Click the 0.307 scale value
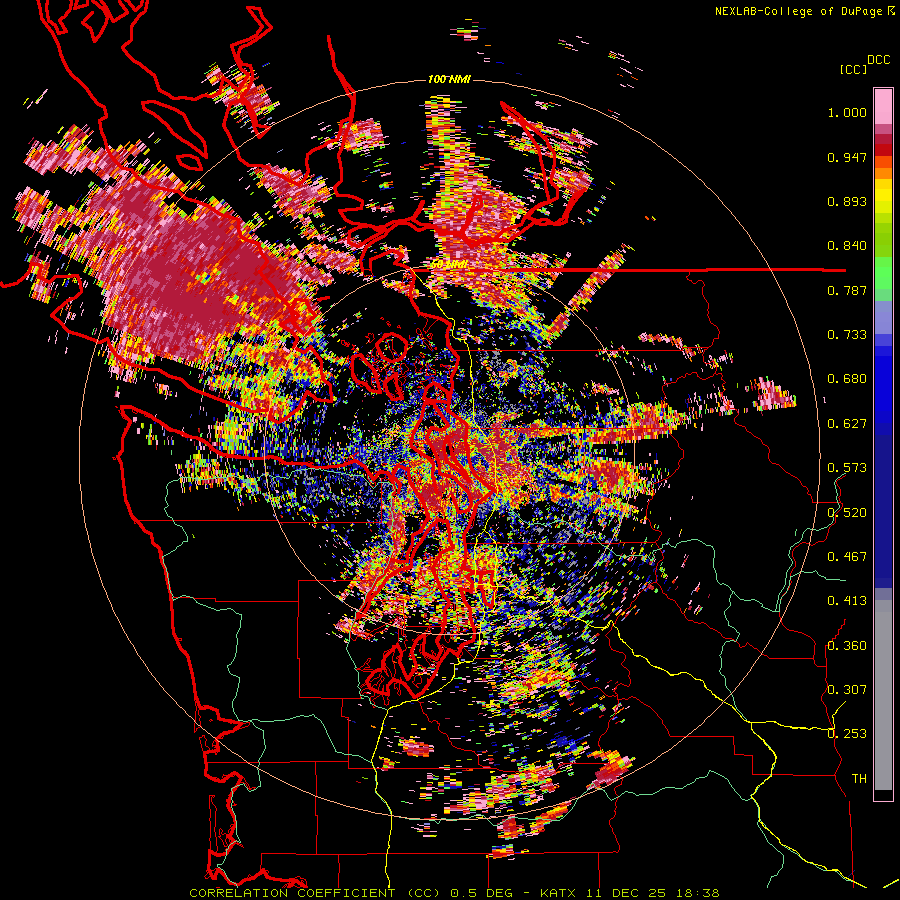Image resolution: width=900 pixels, height=900 pixels. [x=847, y=690]
